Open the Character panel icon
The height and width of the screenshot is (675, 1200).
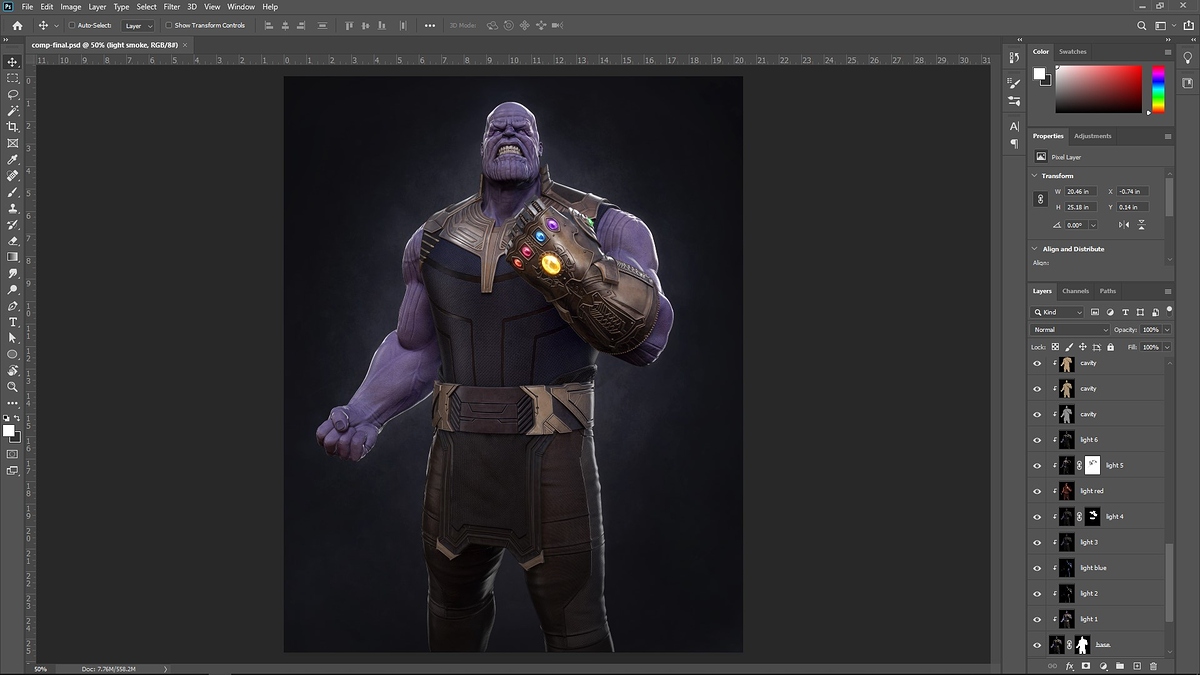(1014, 127)
